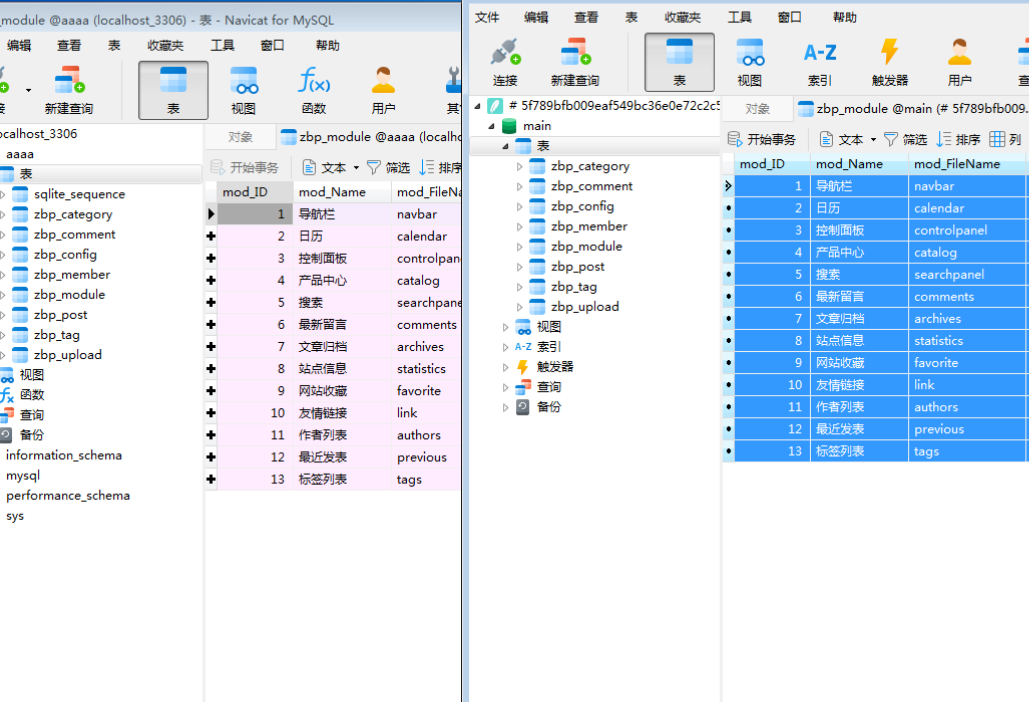Click row 13 indicator in left grid
The height and width of the screenshot is (702, 1029).
pos(211,479)
